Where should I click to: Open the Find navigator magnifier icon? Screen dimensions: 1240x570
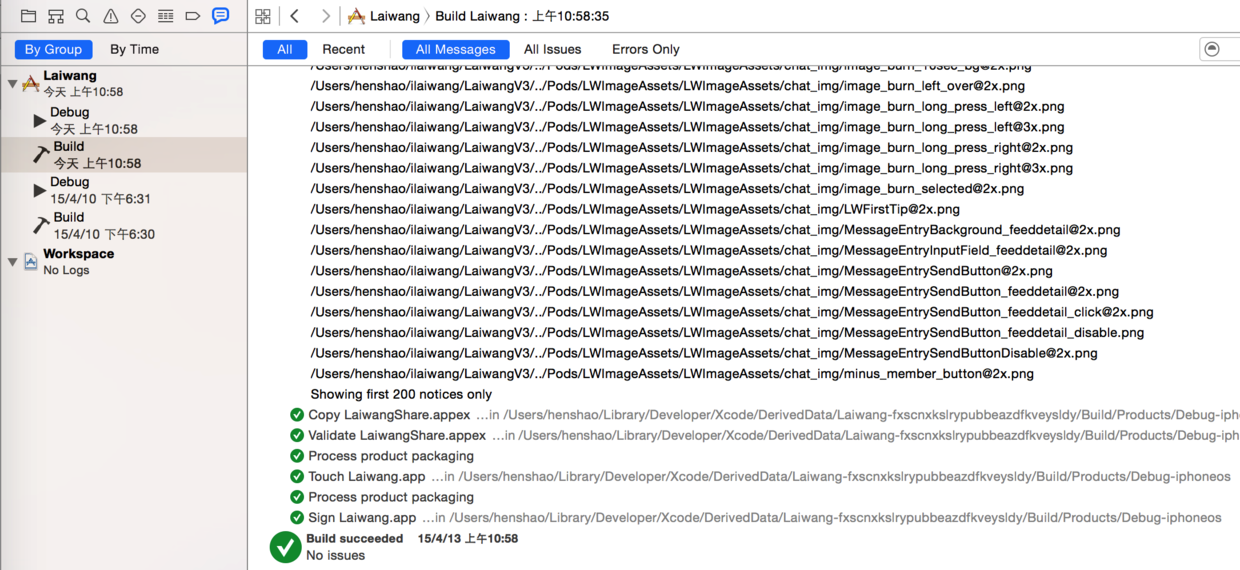83,16
